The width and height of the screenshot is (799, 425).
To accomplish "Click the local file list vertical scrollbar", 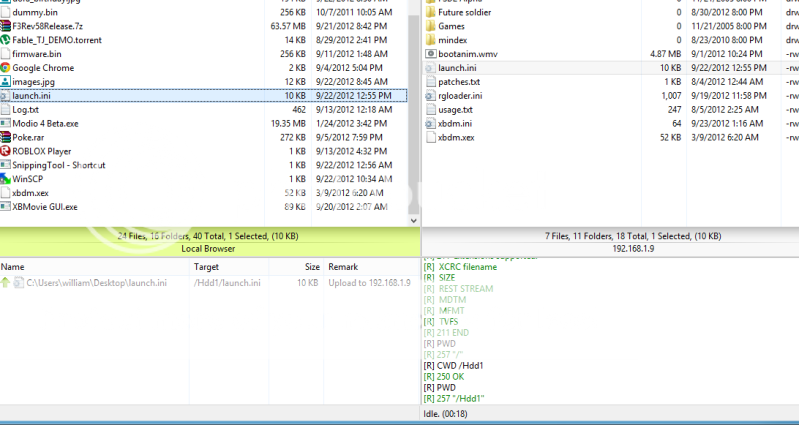I will 414,110.
